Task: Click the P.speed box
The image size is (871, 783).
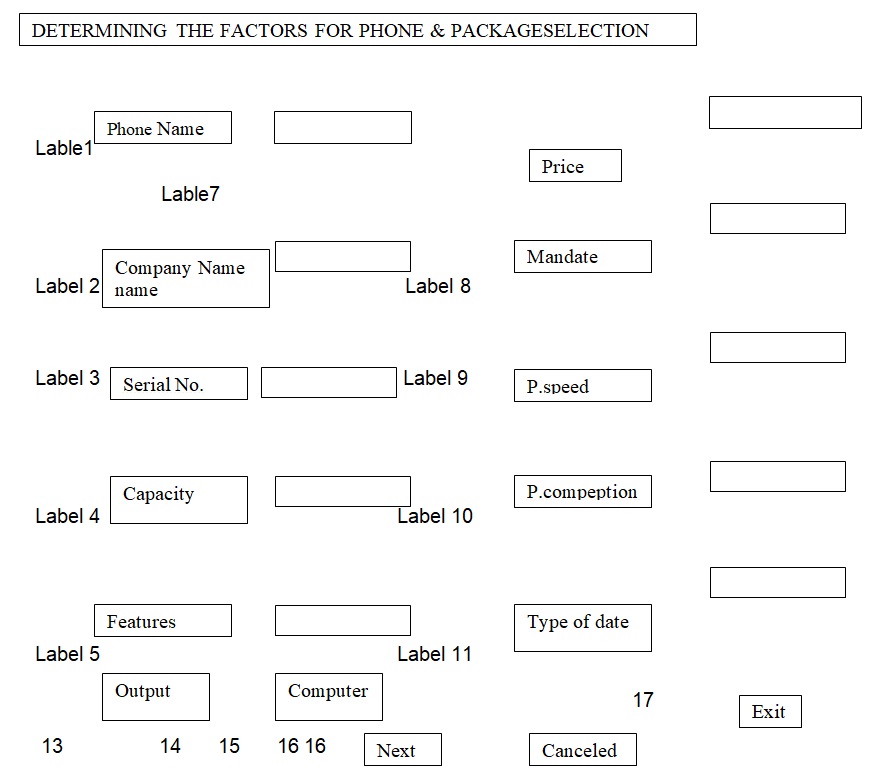Action: tap(582, 385)
